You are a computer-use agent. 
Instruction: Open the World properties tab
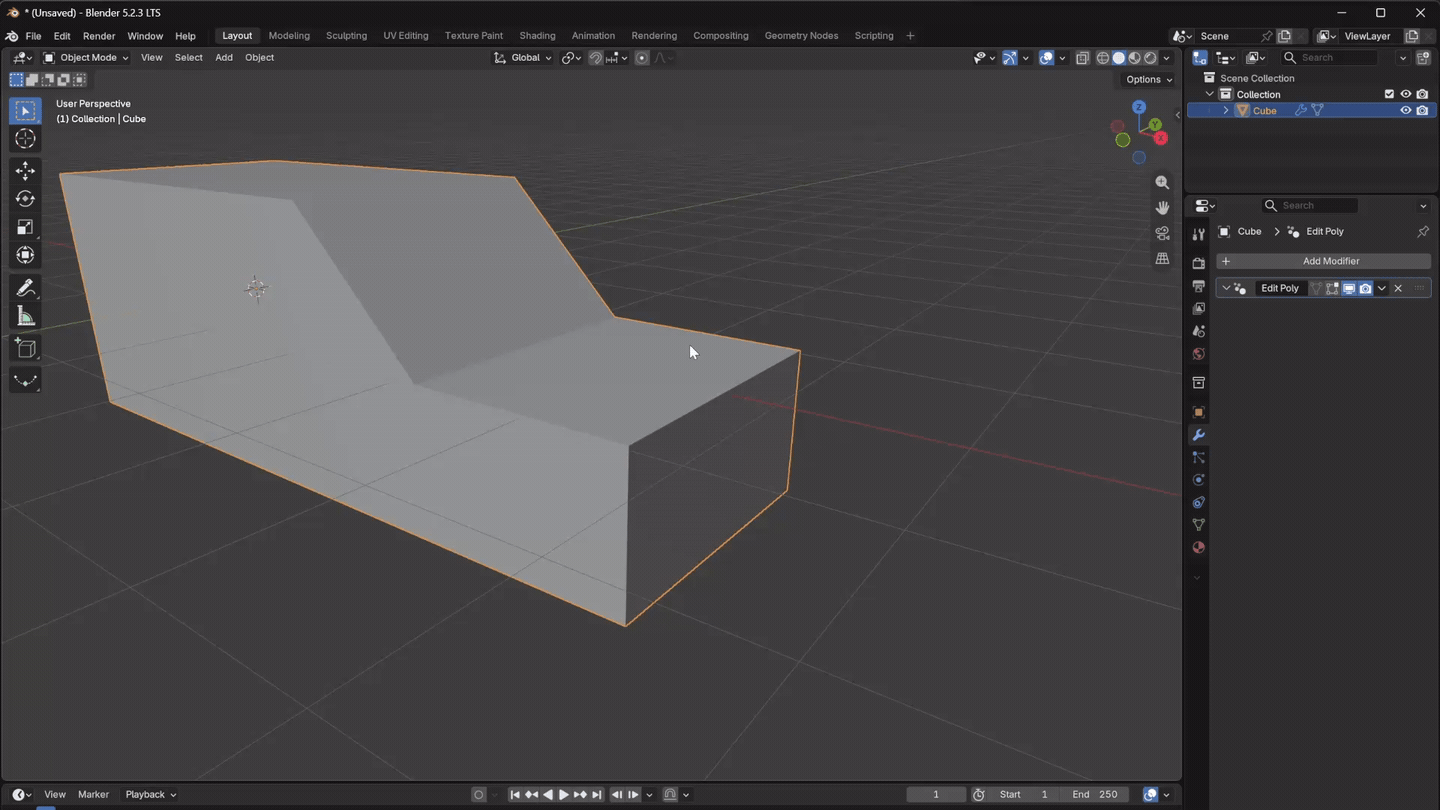(1198, 354)
